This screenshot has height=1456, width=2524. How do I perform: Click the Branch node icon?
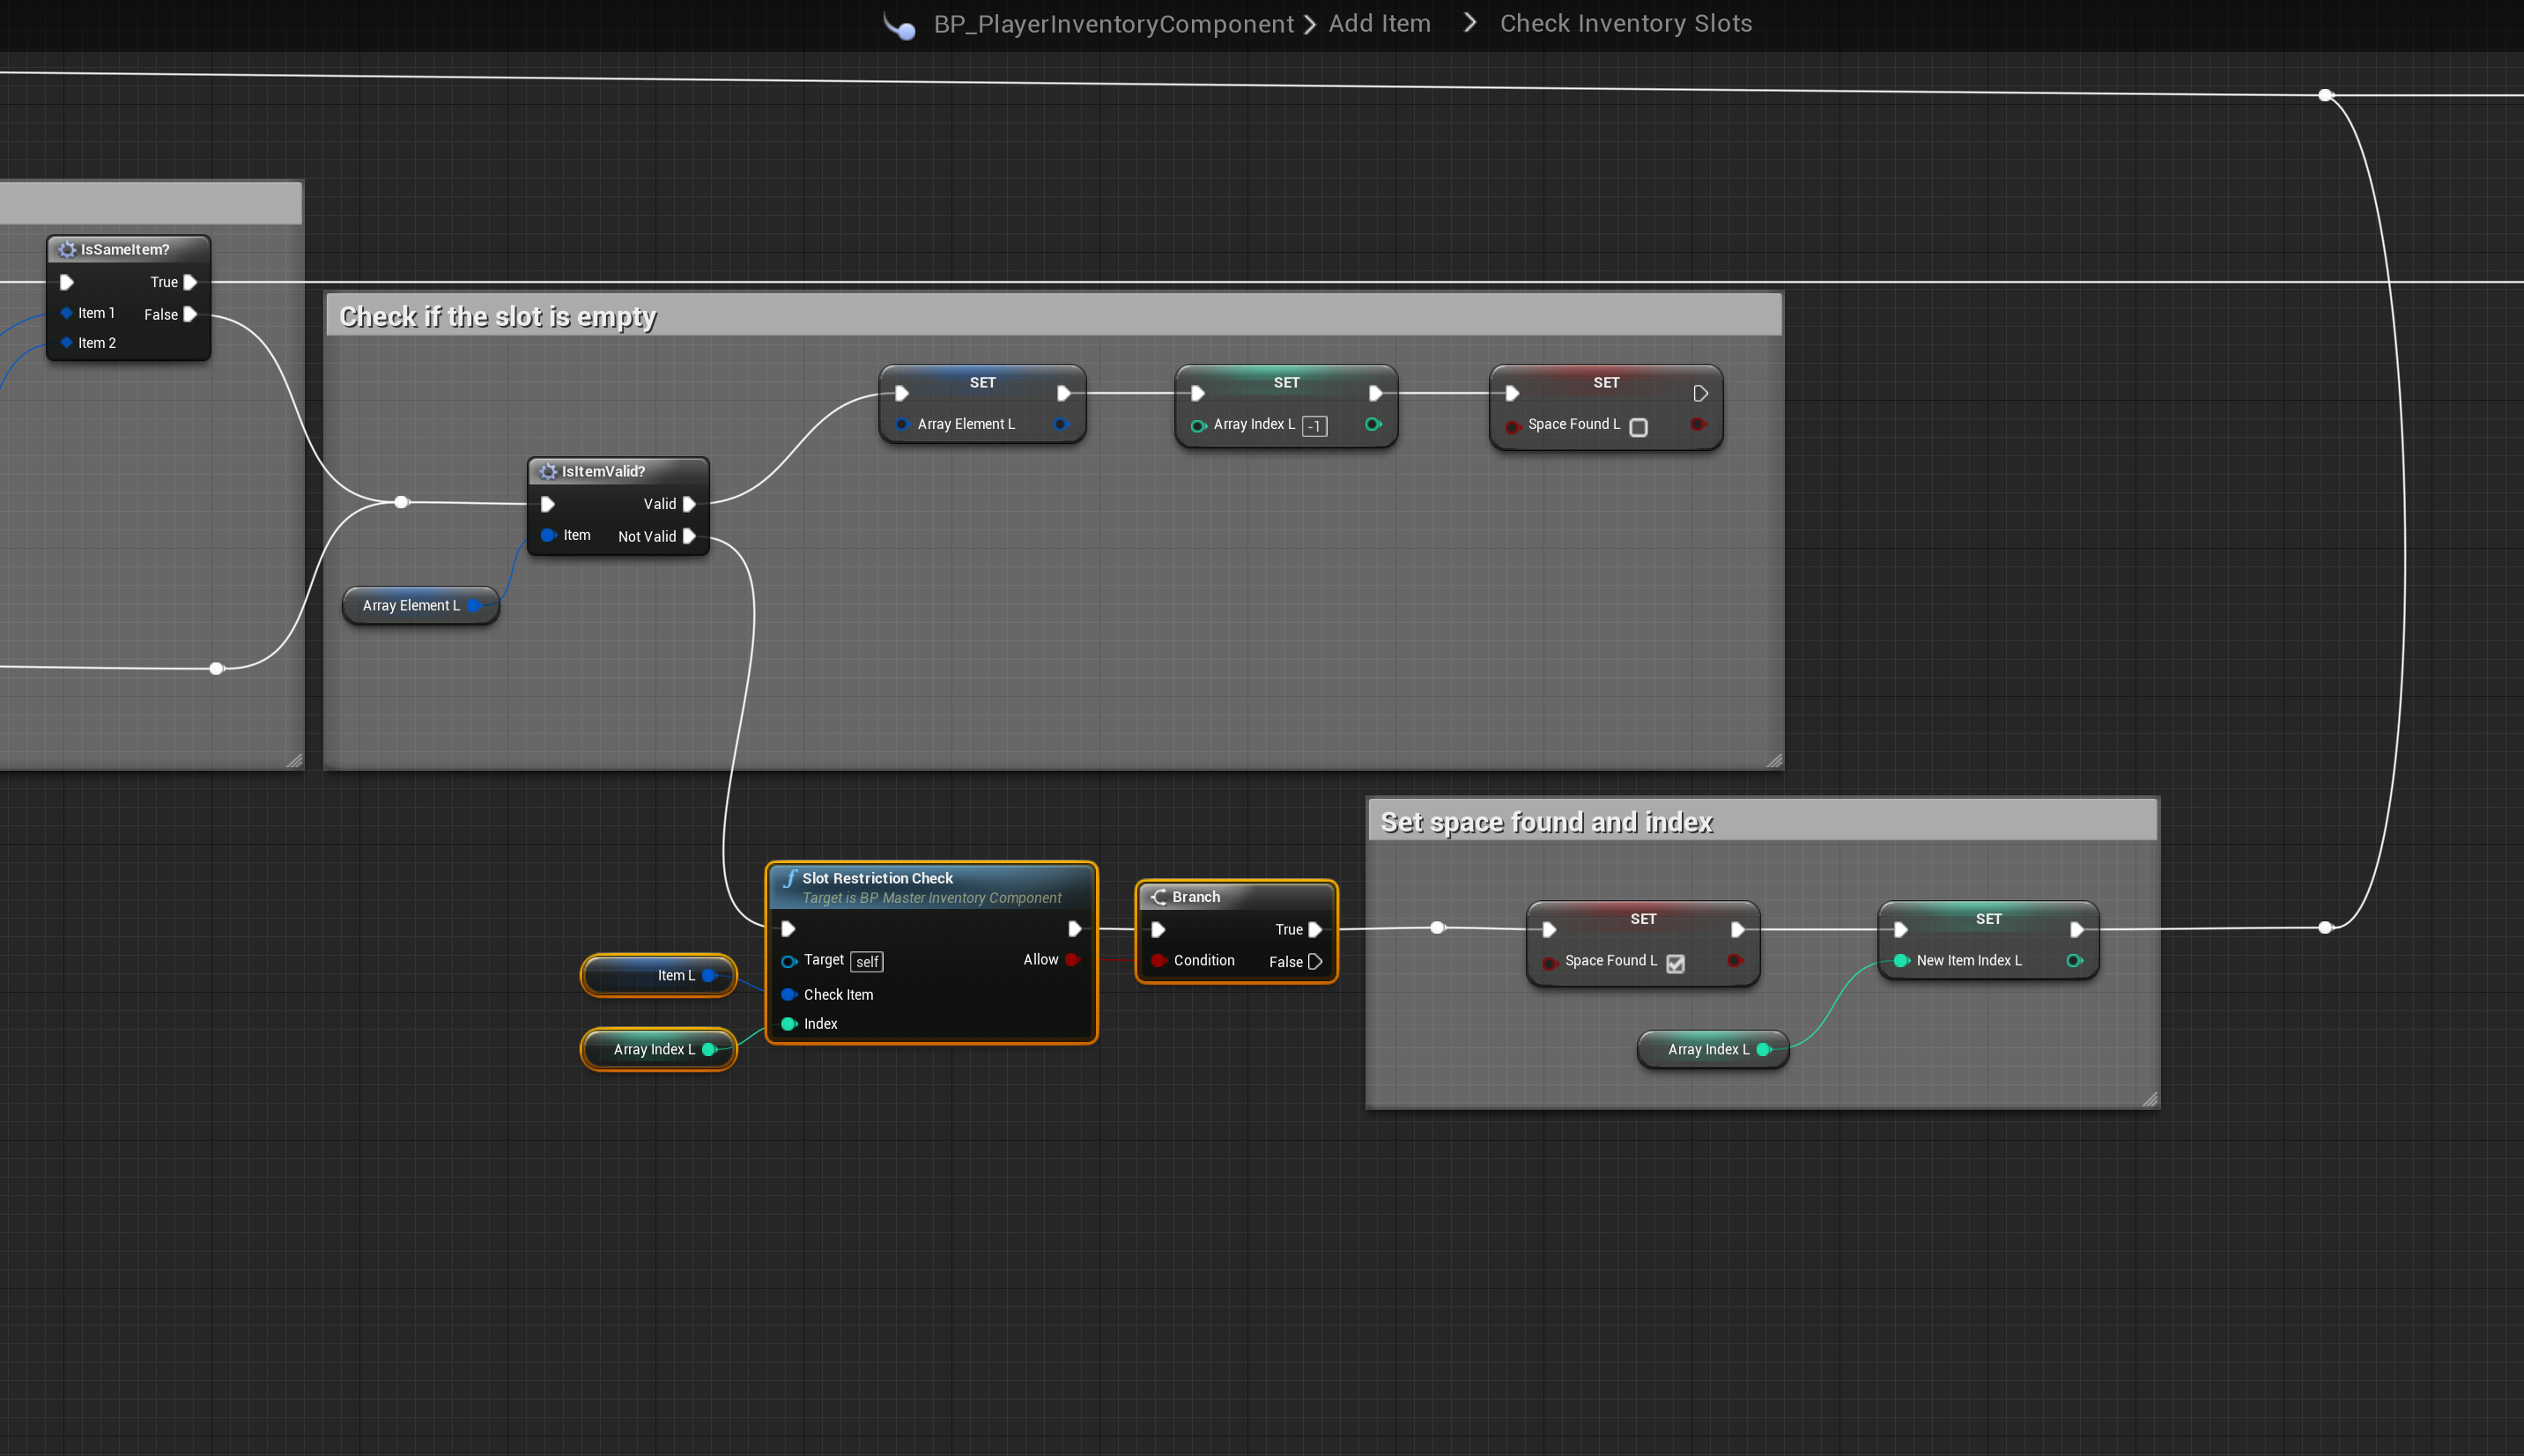(1158, 897)
